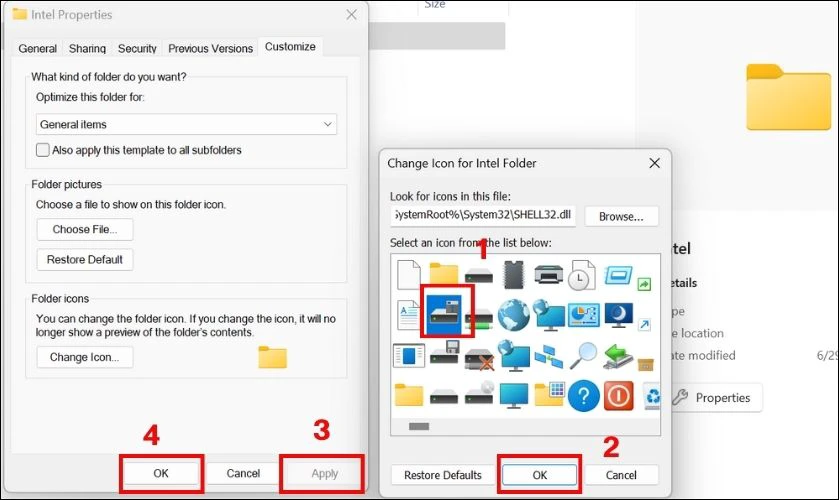Select the printer icon
840x500 pixels.
(x=549, y=275)
